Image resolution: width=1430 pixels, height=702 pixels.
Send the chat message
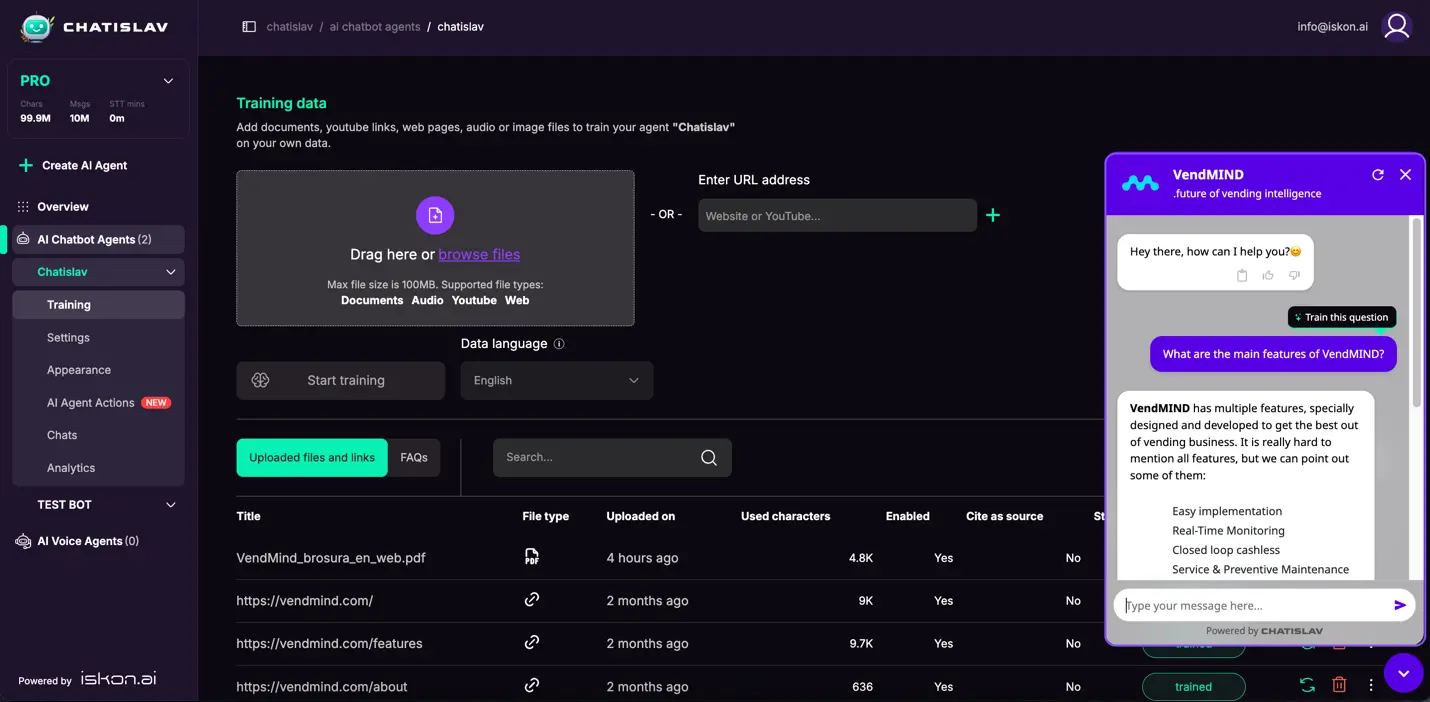[x=1400, y=605]
